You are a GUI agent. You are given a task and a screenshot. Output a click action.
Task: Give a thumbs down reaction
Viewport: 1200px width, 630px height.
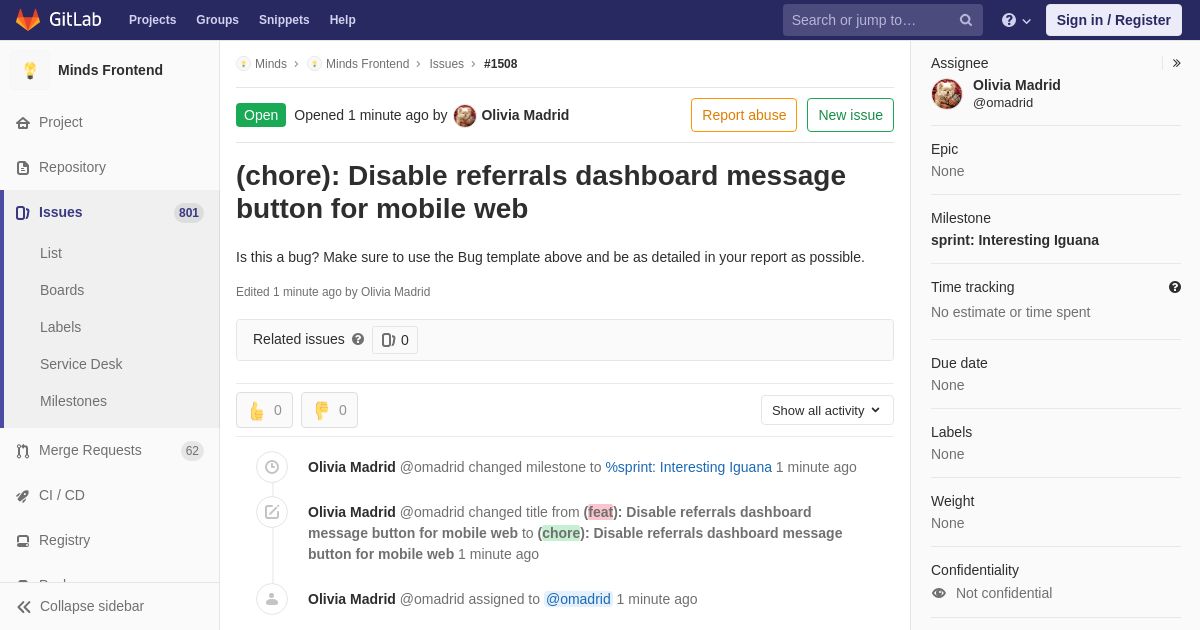click(x=329, y=410)
